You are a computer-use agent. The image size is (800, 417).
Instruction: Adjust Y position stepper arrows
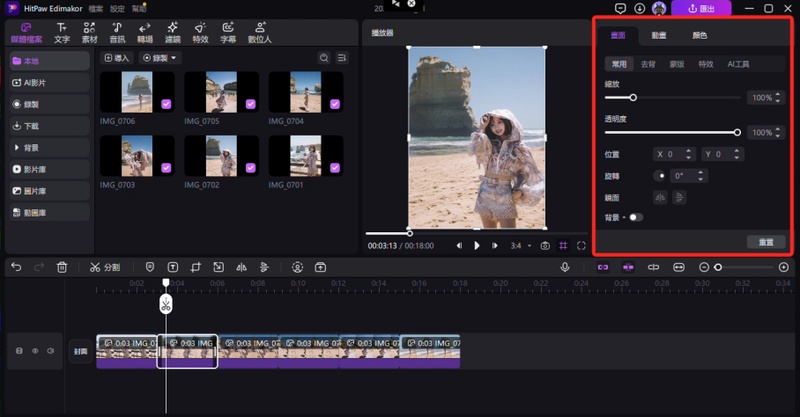click(x=736, y=154)
